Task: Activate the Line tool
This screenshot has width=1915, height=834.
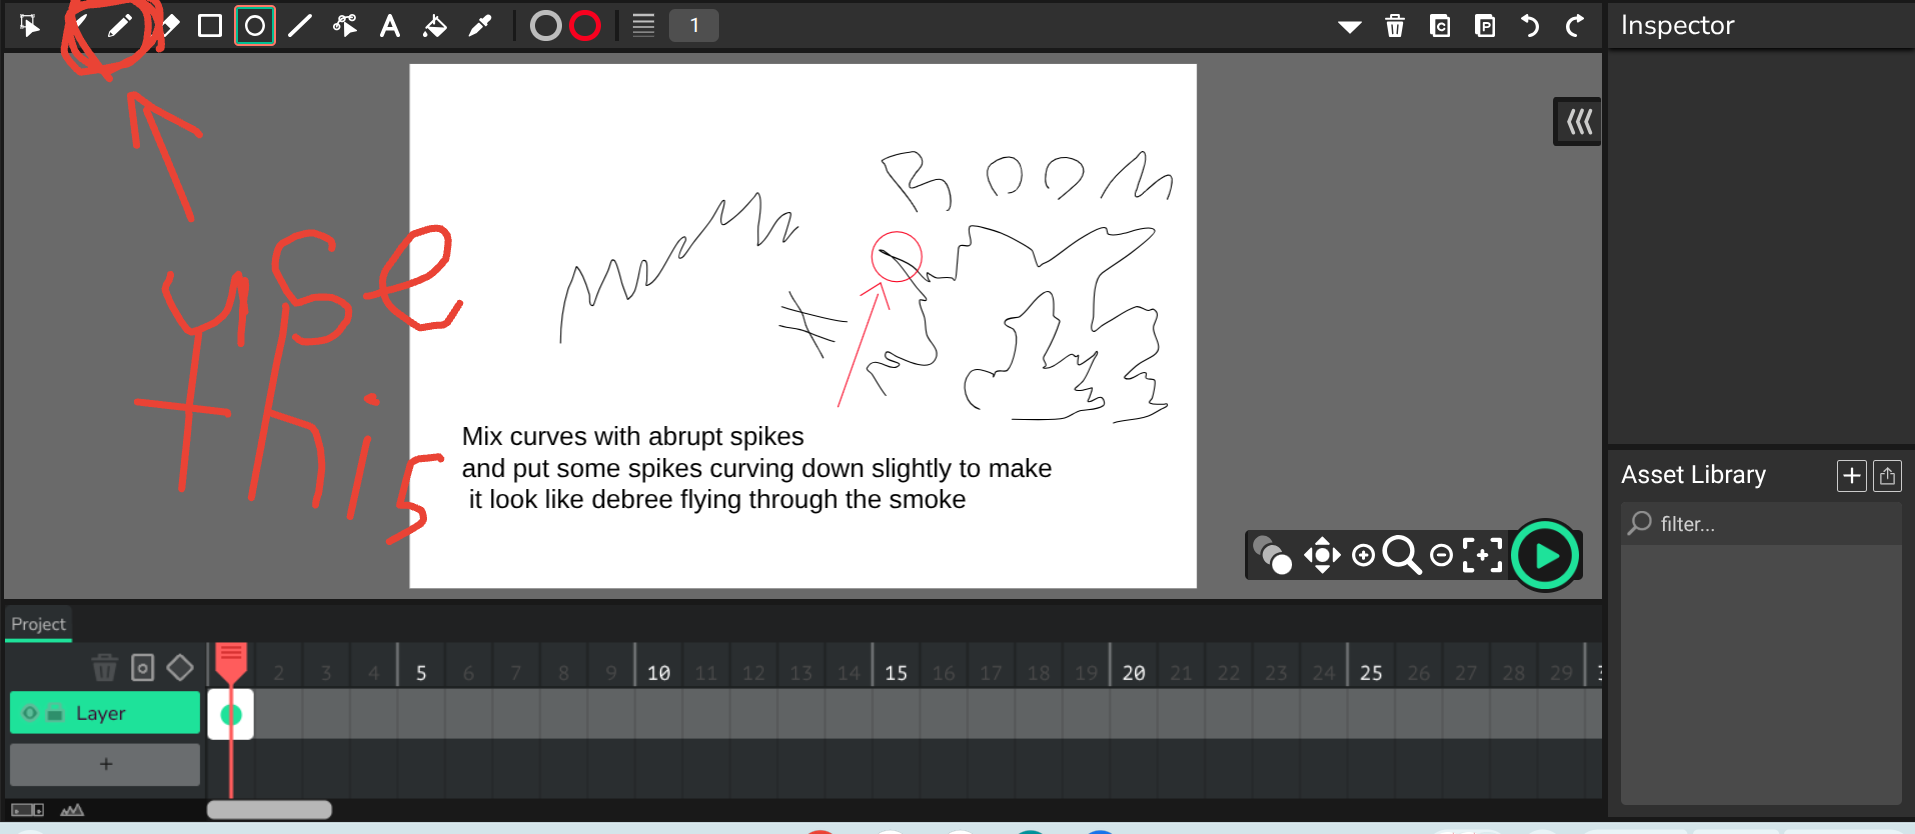Action: click(300, 26)
